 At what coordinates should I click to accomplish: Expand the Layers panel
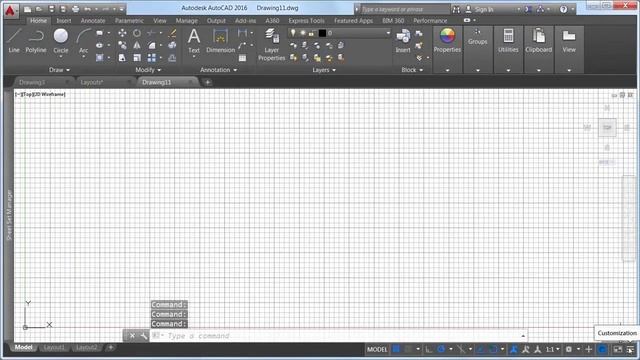(x=324, y=70)
